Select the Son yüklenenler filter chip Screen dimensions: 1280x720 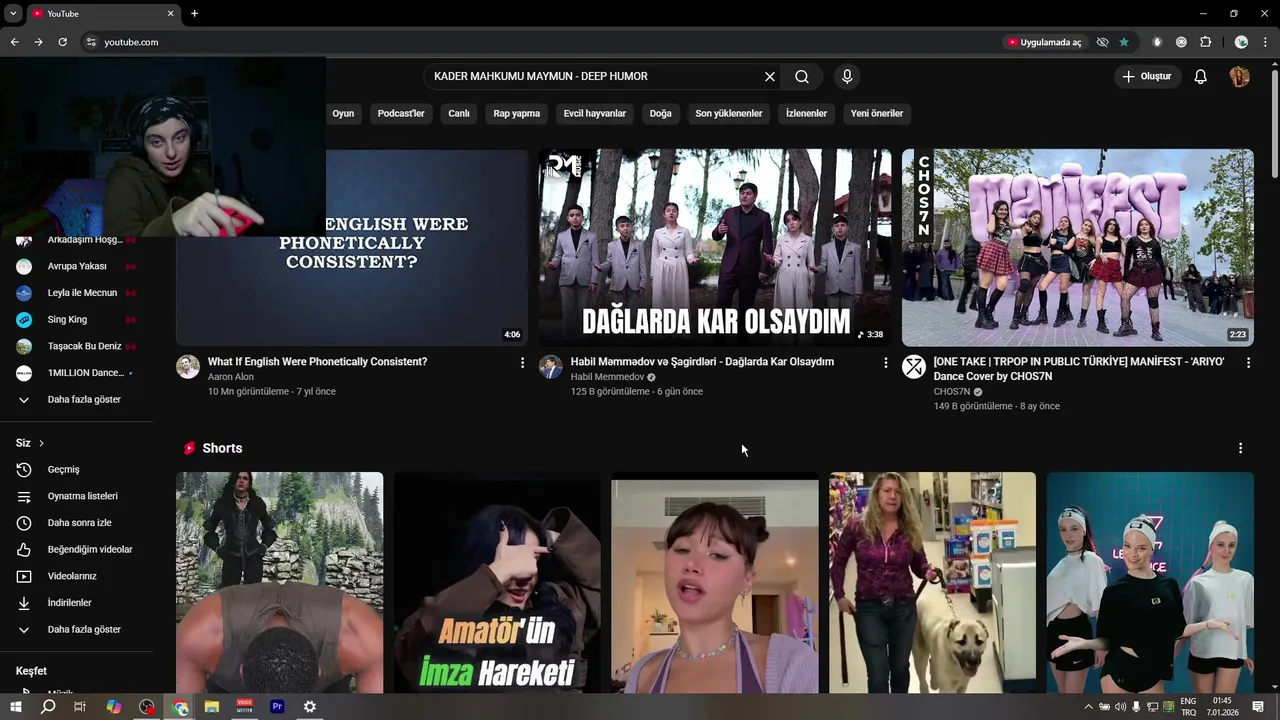pos(729,114)
